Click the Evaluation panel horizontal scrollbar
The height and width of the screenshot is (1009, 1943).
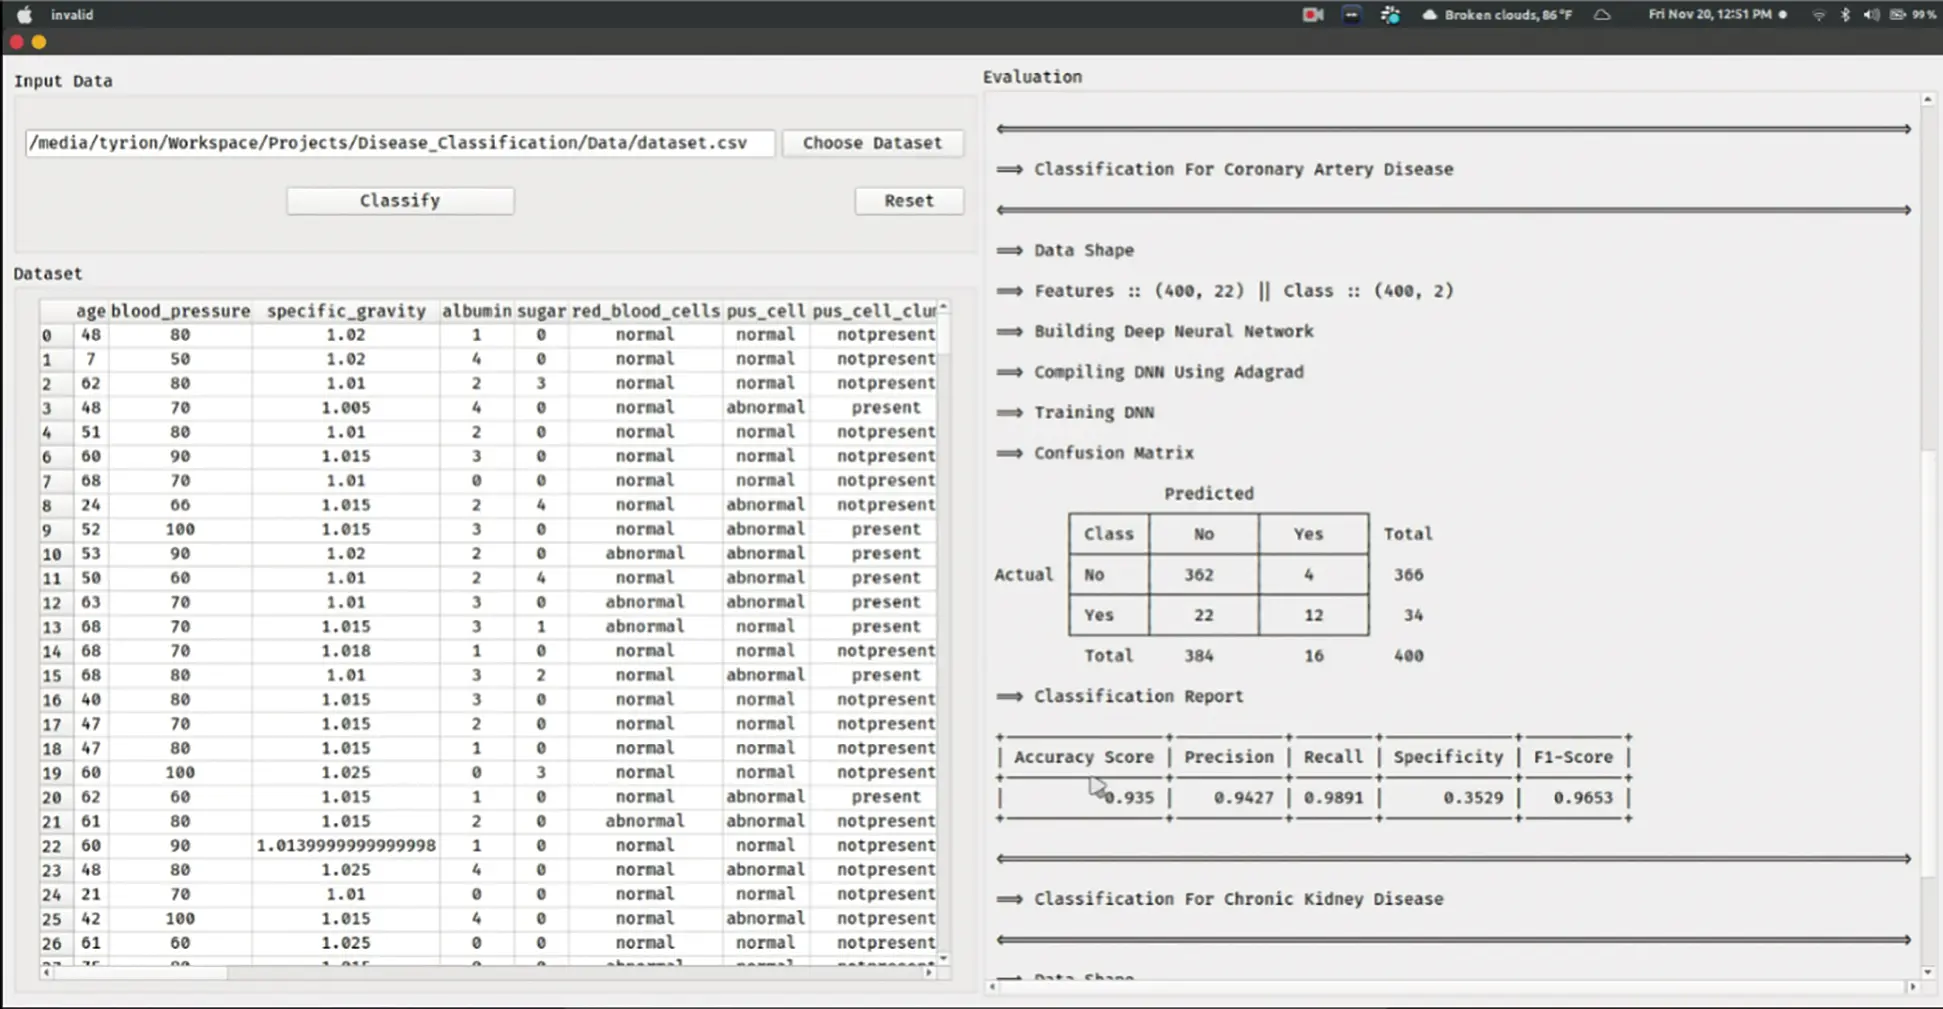click(1451, 987)
